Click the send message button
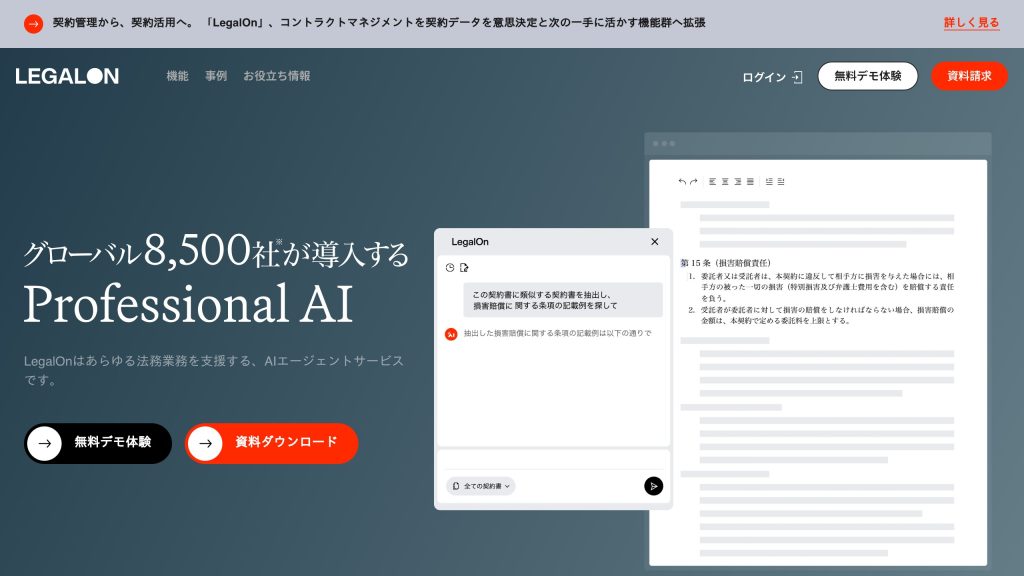The image size is (1024, 576). click(x=653, y=486)
